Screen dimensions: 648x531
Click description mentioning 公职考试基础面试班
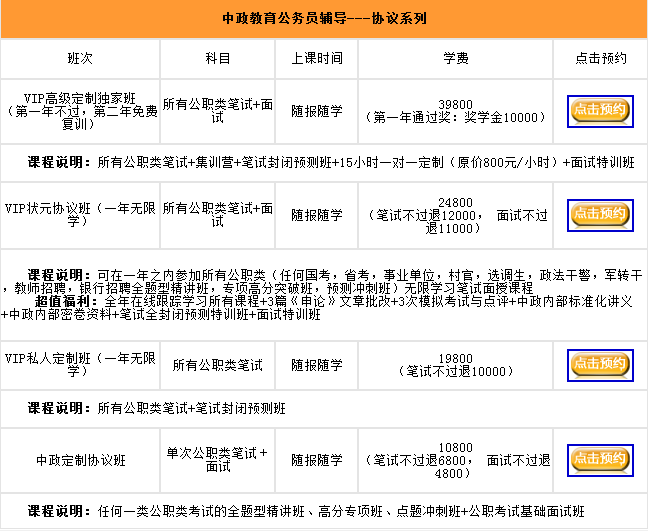[x=324, y=512]
